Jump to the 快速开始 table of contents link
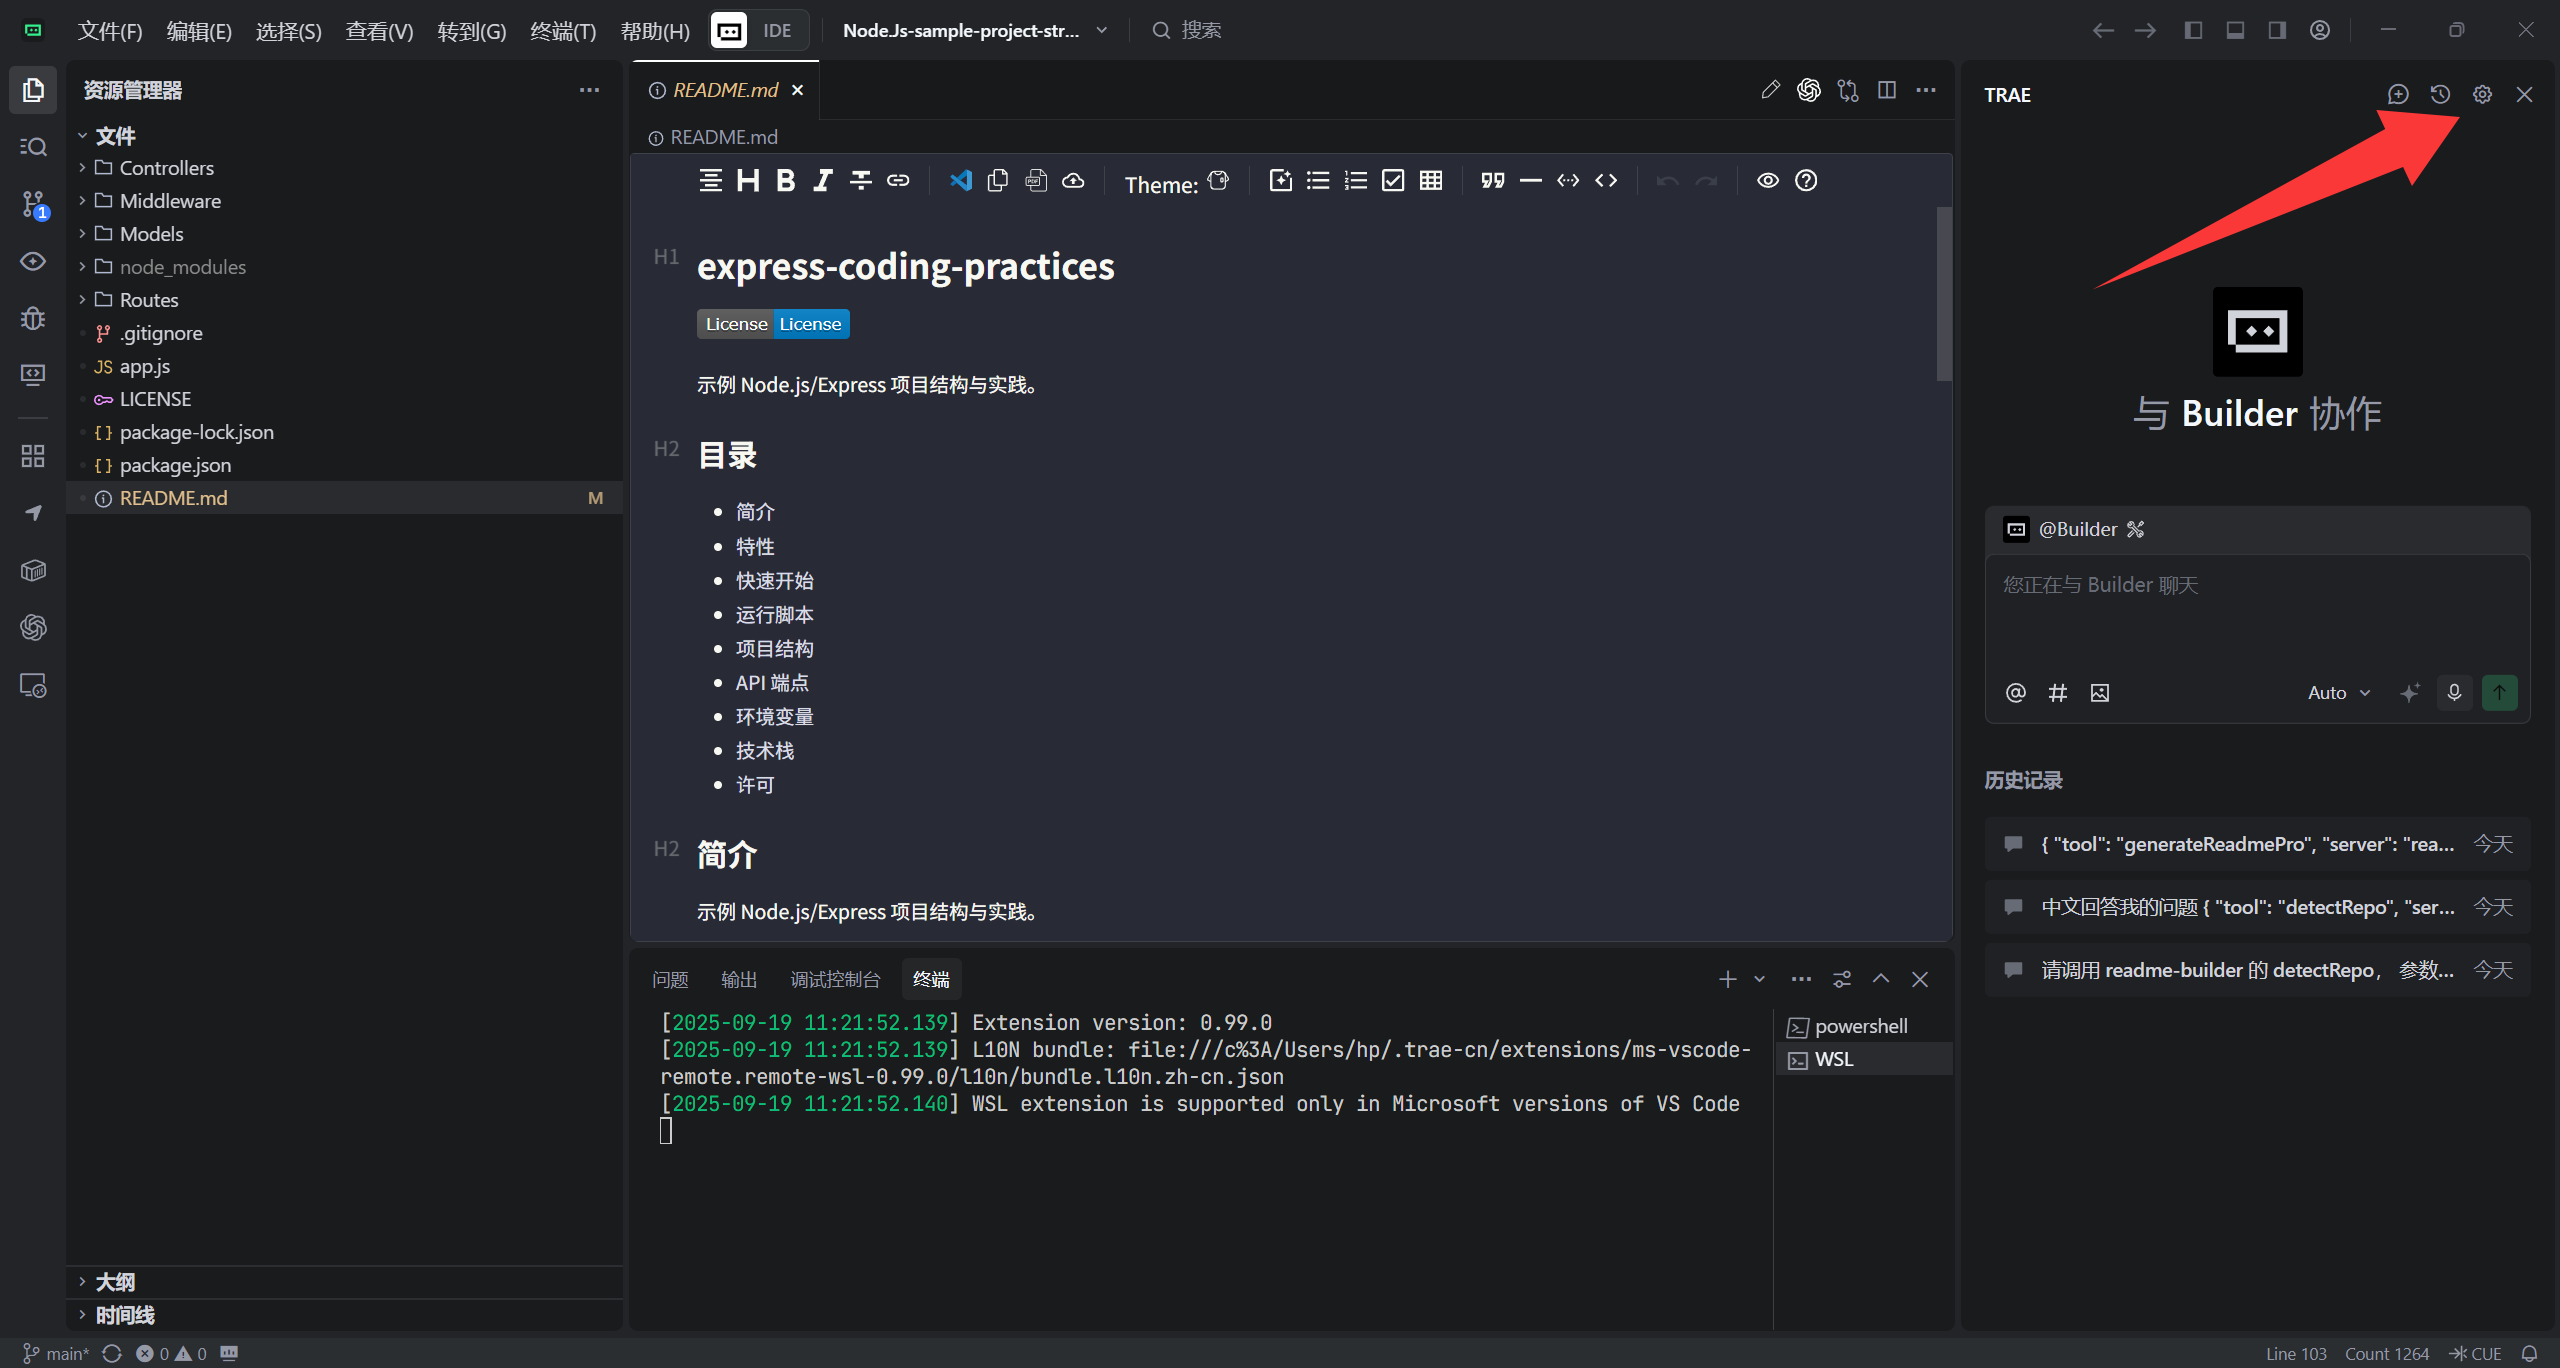 [775, 581]
